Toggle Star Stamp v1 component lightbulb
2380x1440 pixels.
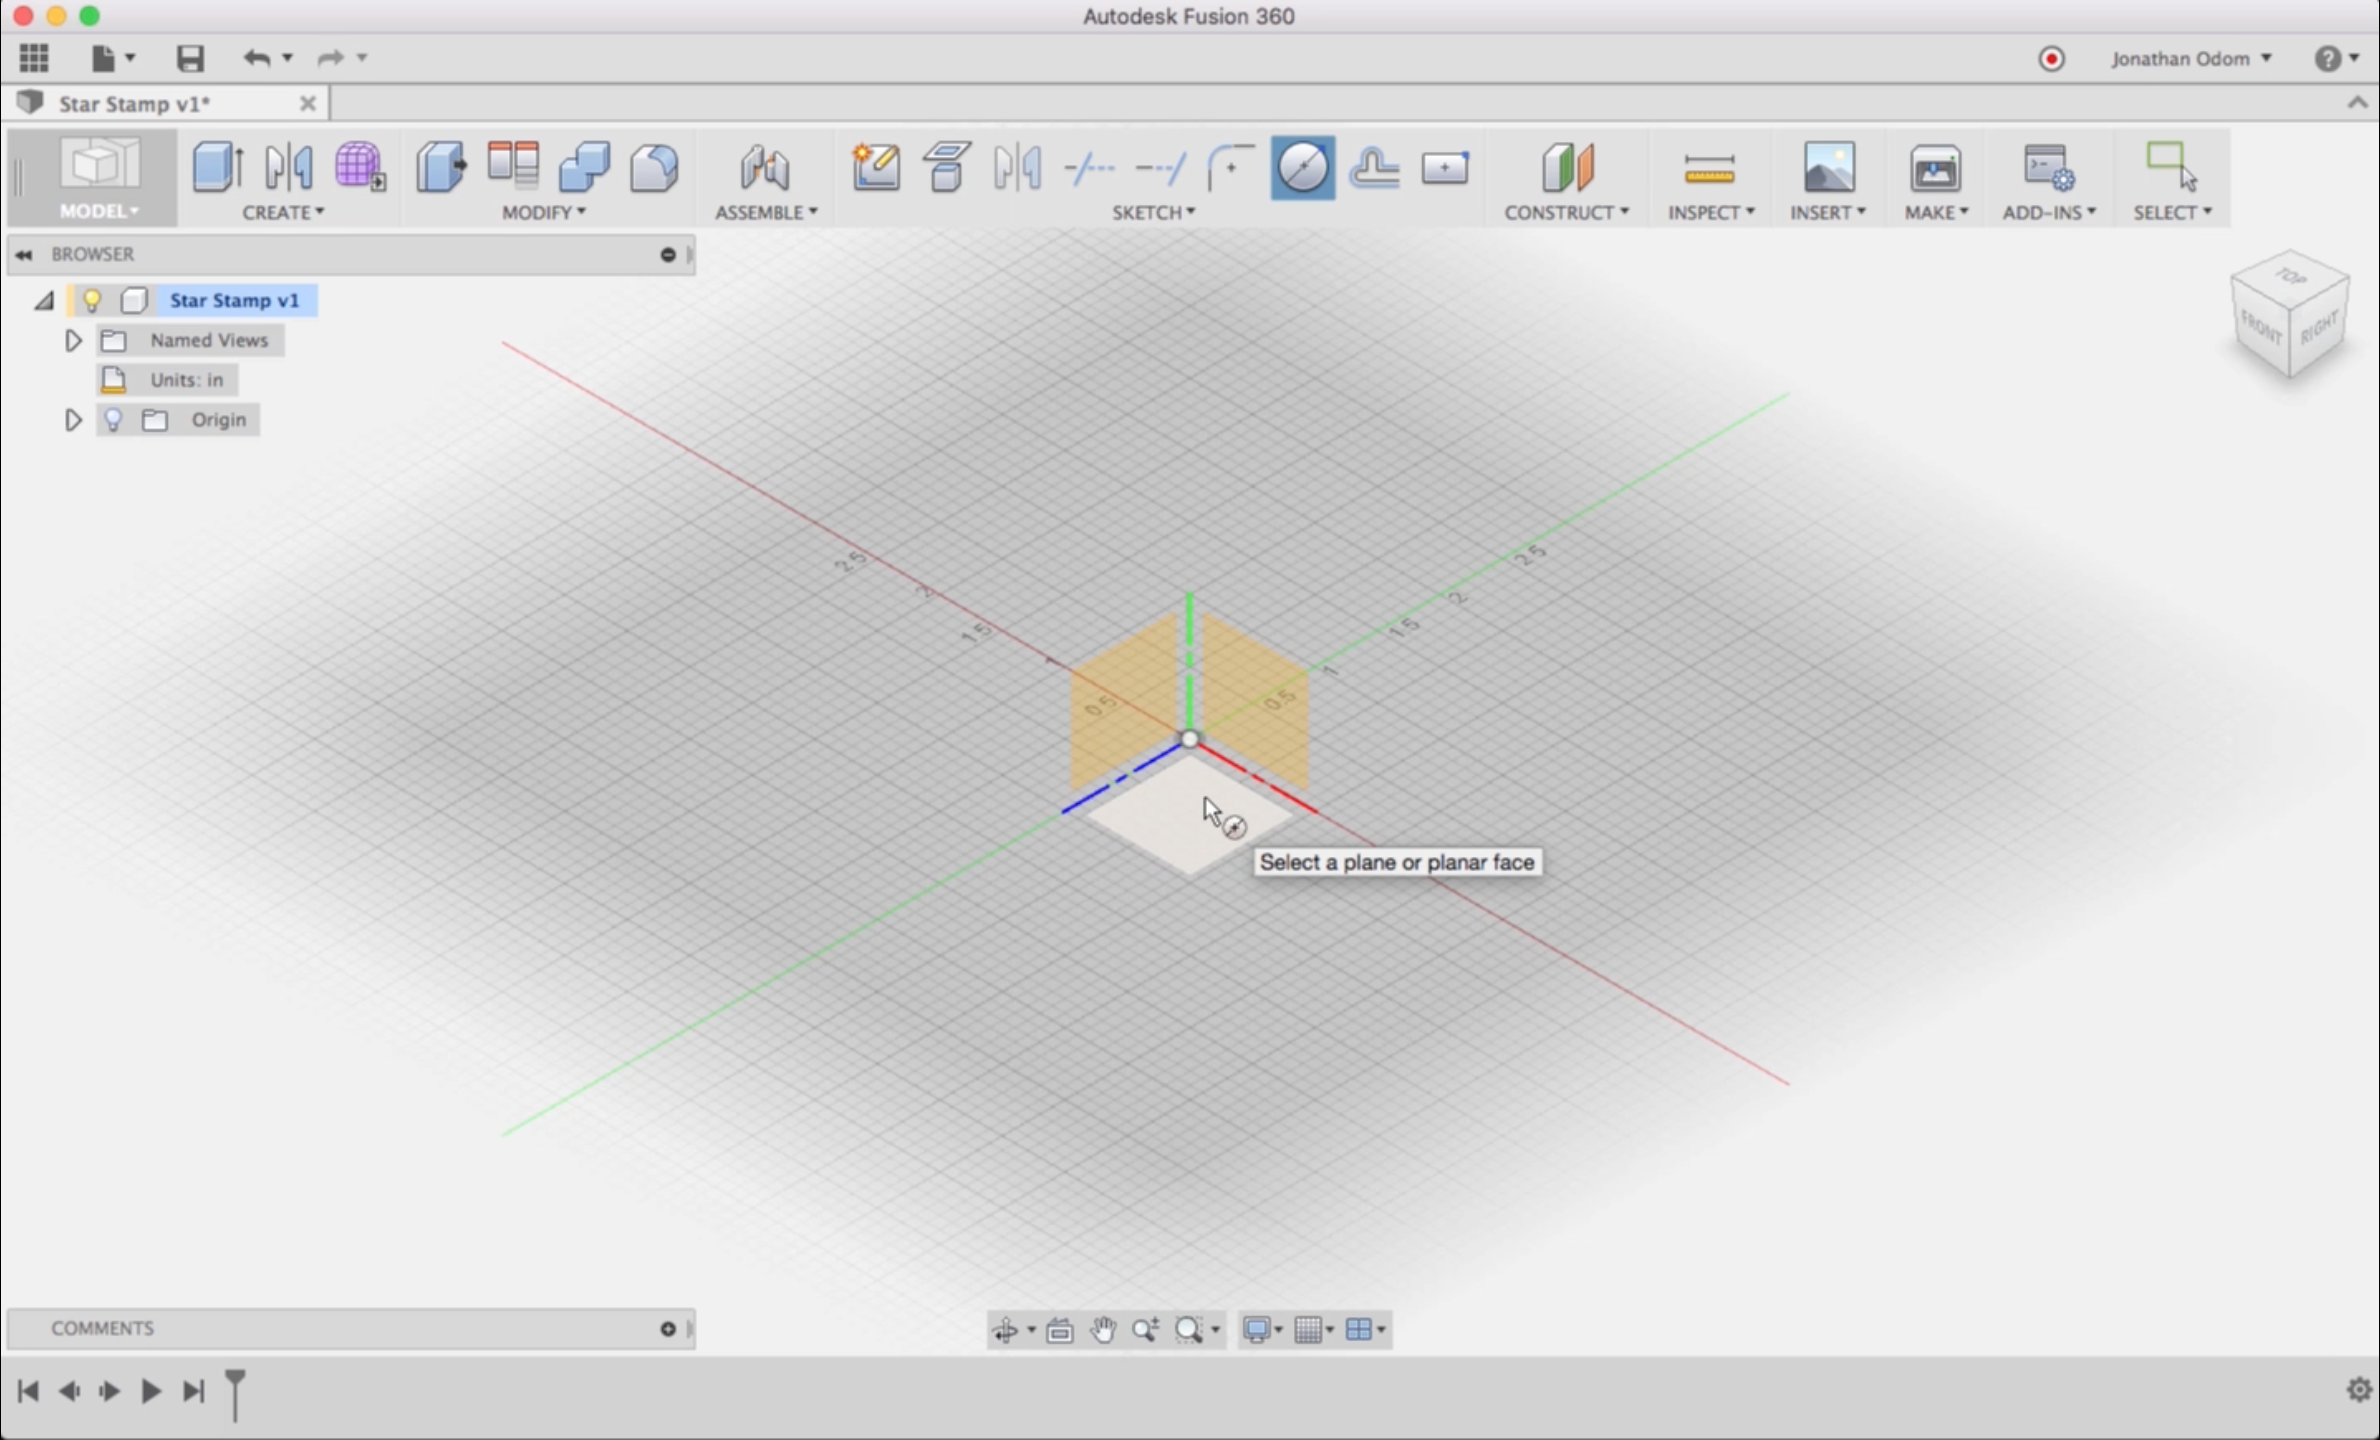tap(92, 300)
